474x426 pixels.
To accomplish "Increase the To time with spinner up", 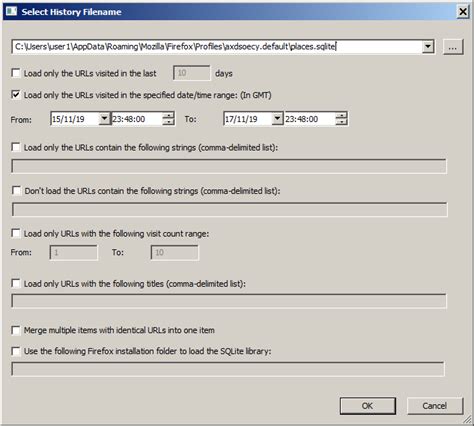I will 341,115.
